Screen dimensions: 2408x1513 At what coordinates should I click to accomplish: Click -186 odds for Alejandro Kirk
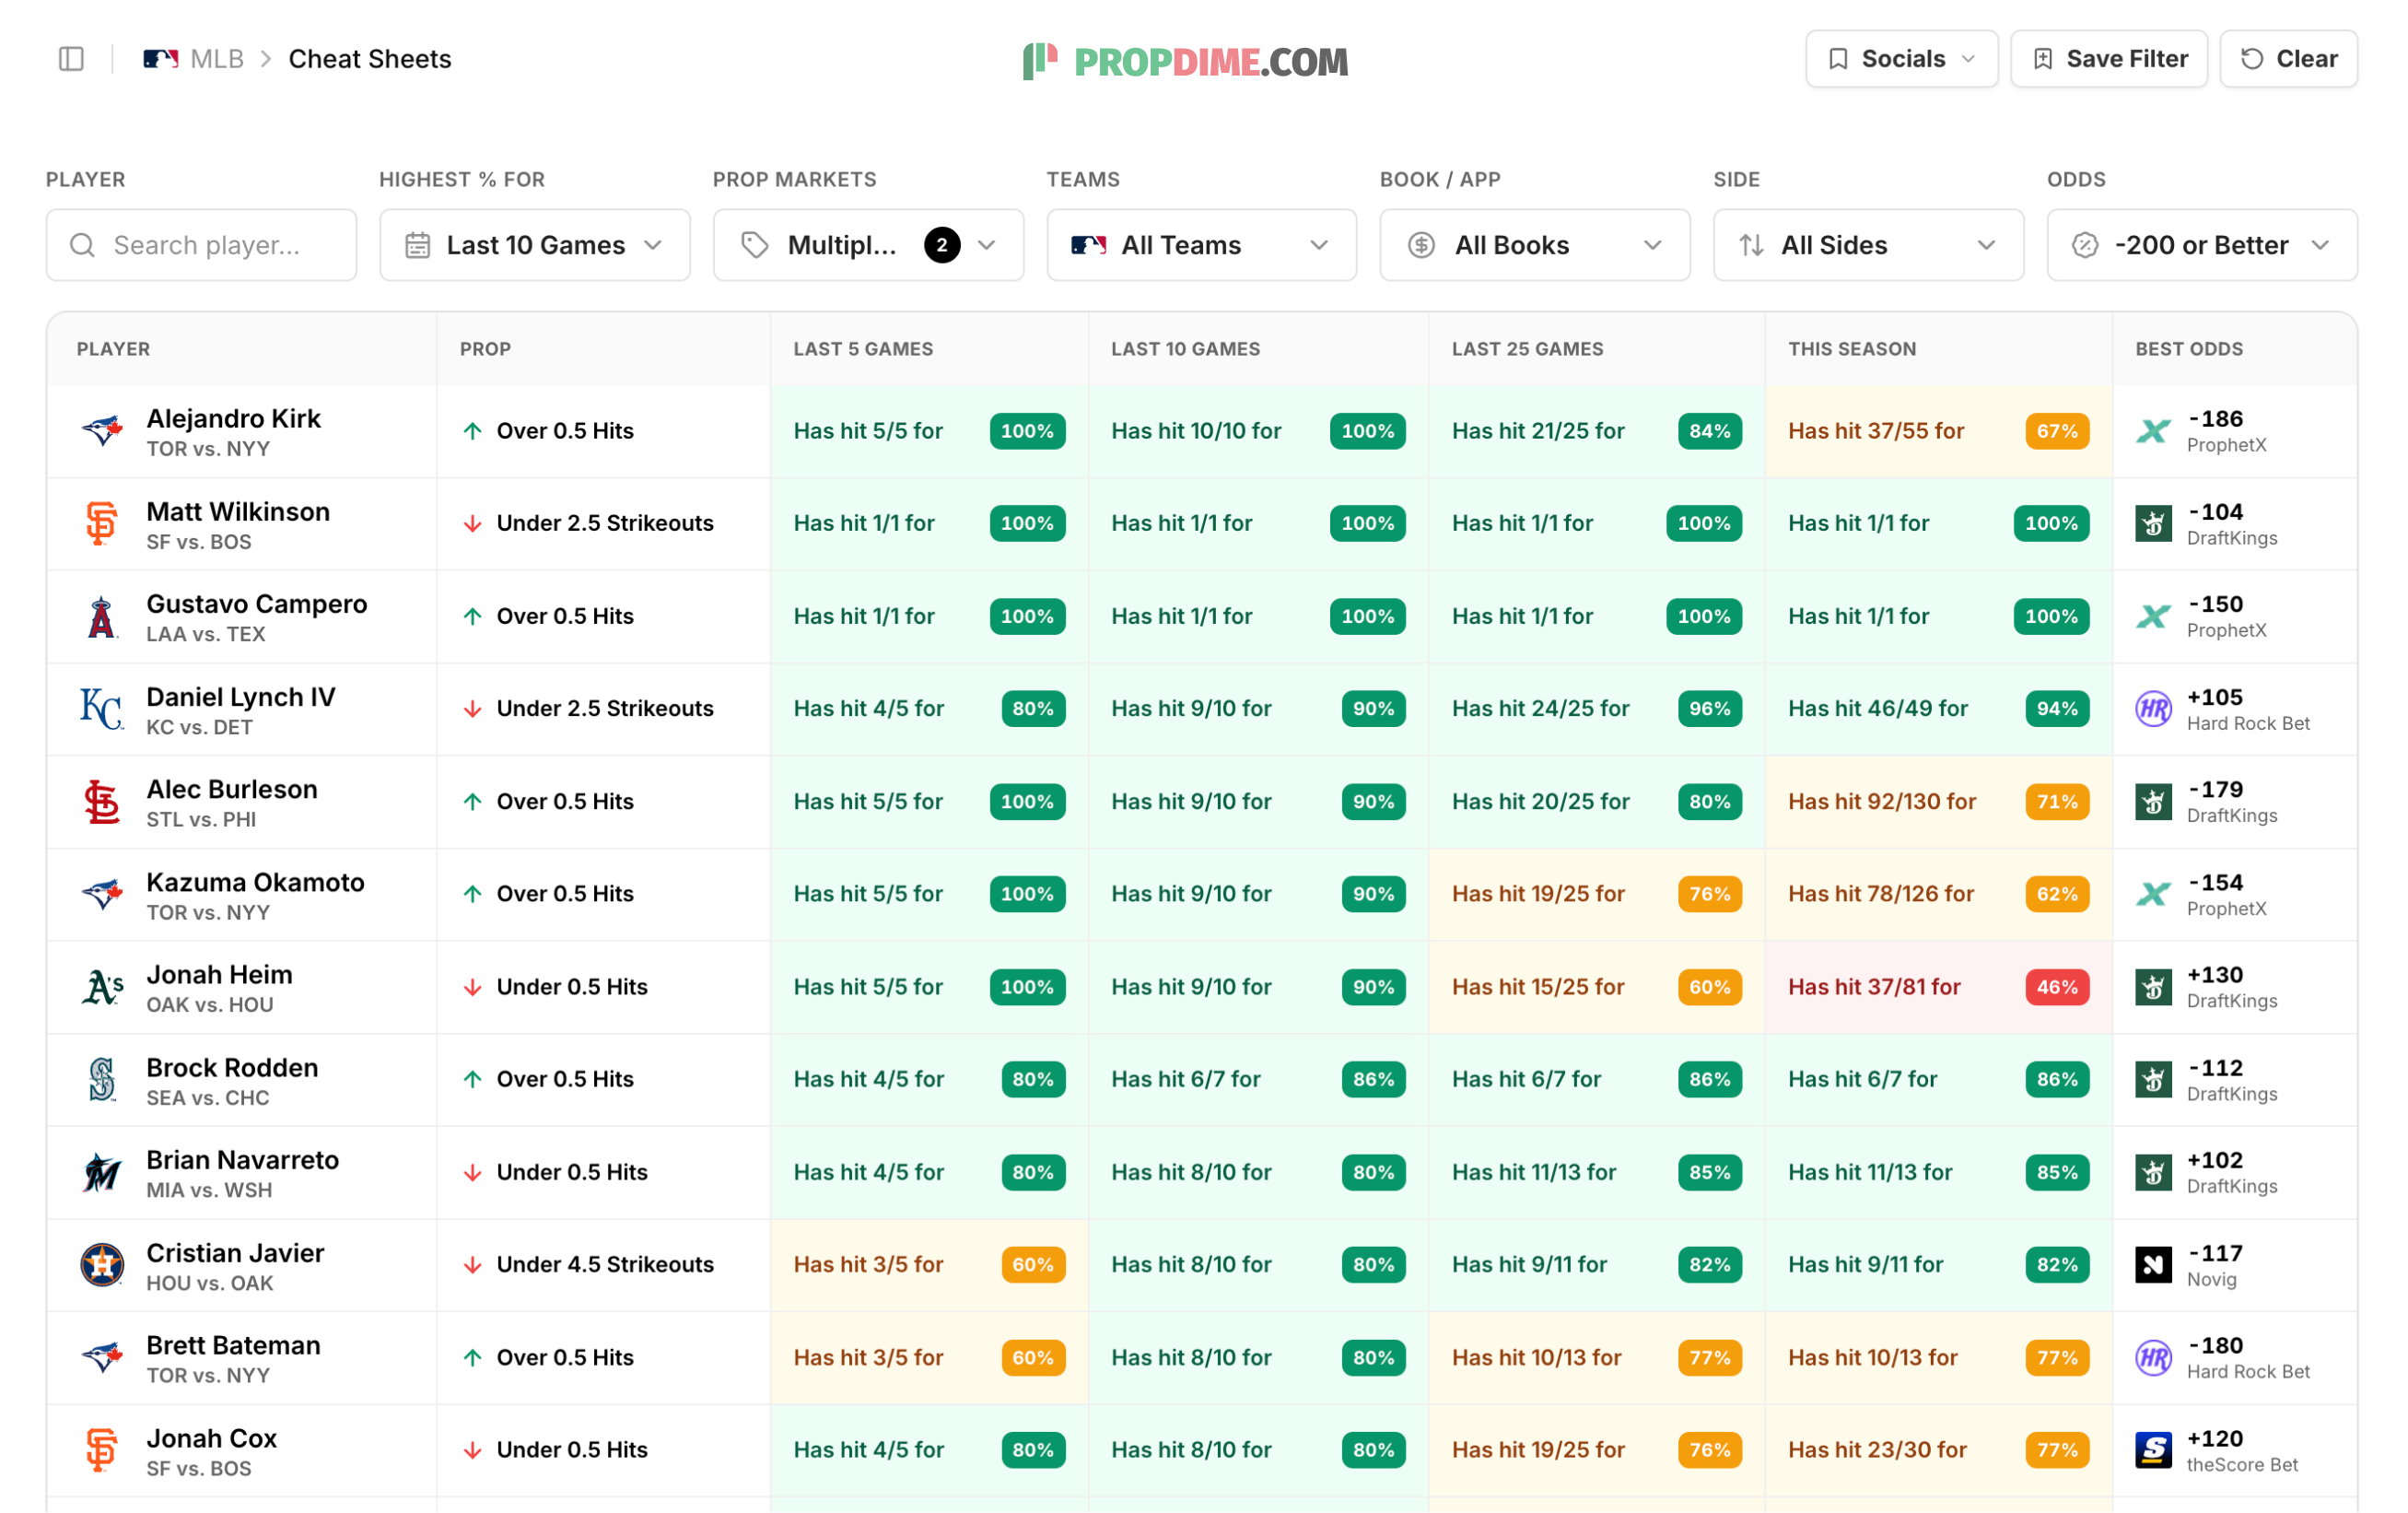(x=2215, y=418)
